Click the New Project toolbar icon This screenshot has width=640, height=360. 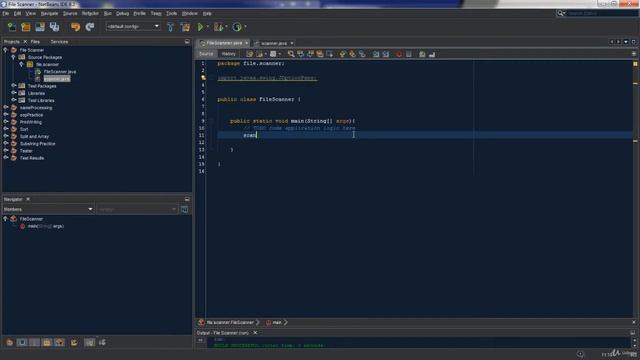click(x=26, y=27)
